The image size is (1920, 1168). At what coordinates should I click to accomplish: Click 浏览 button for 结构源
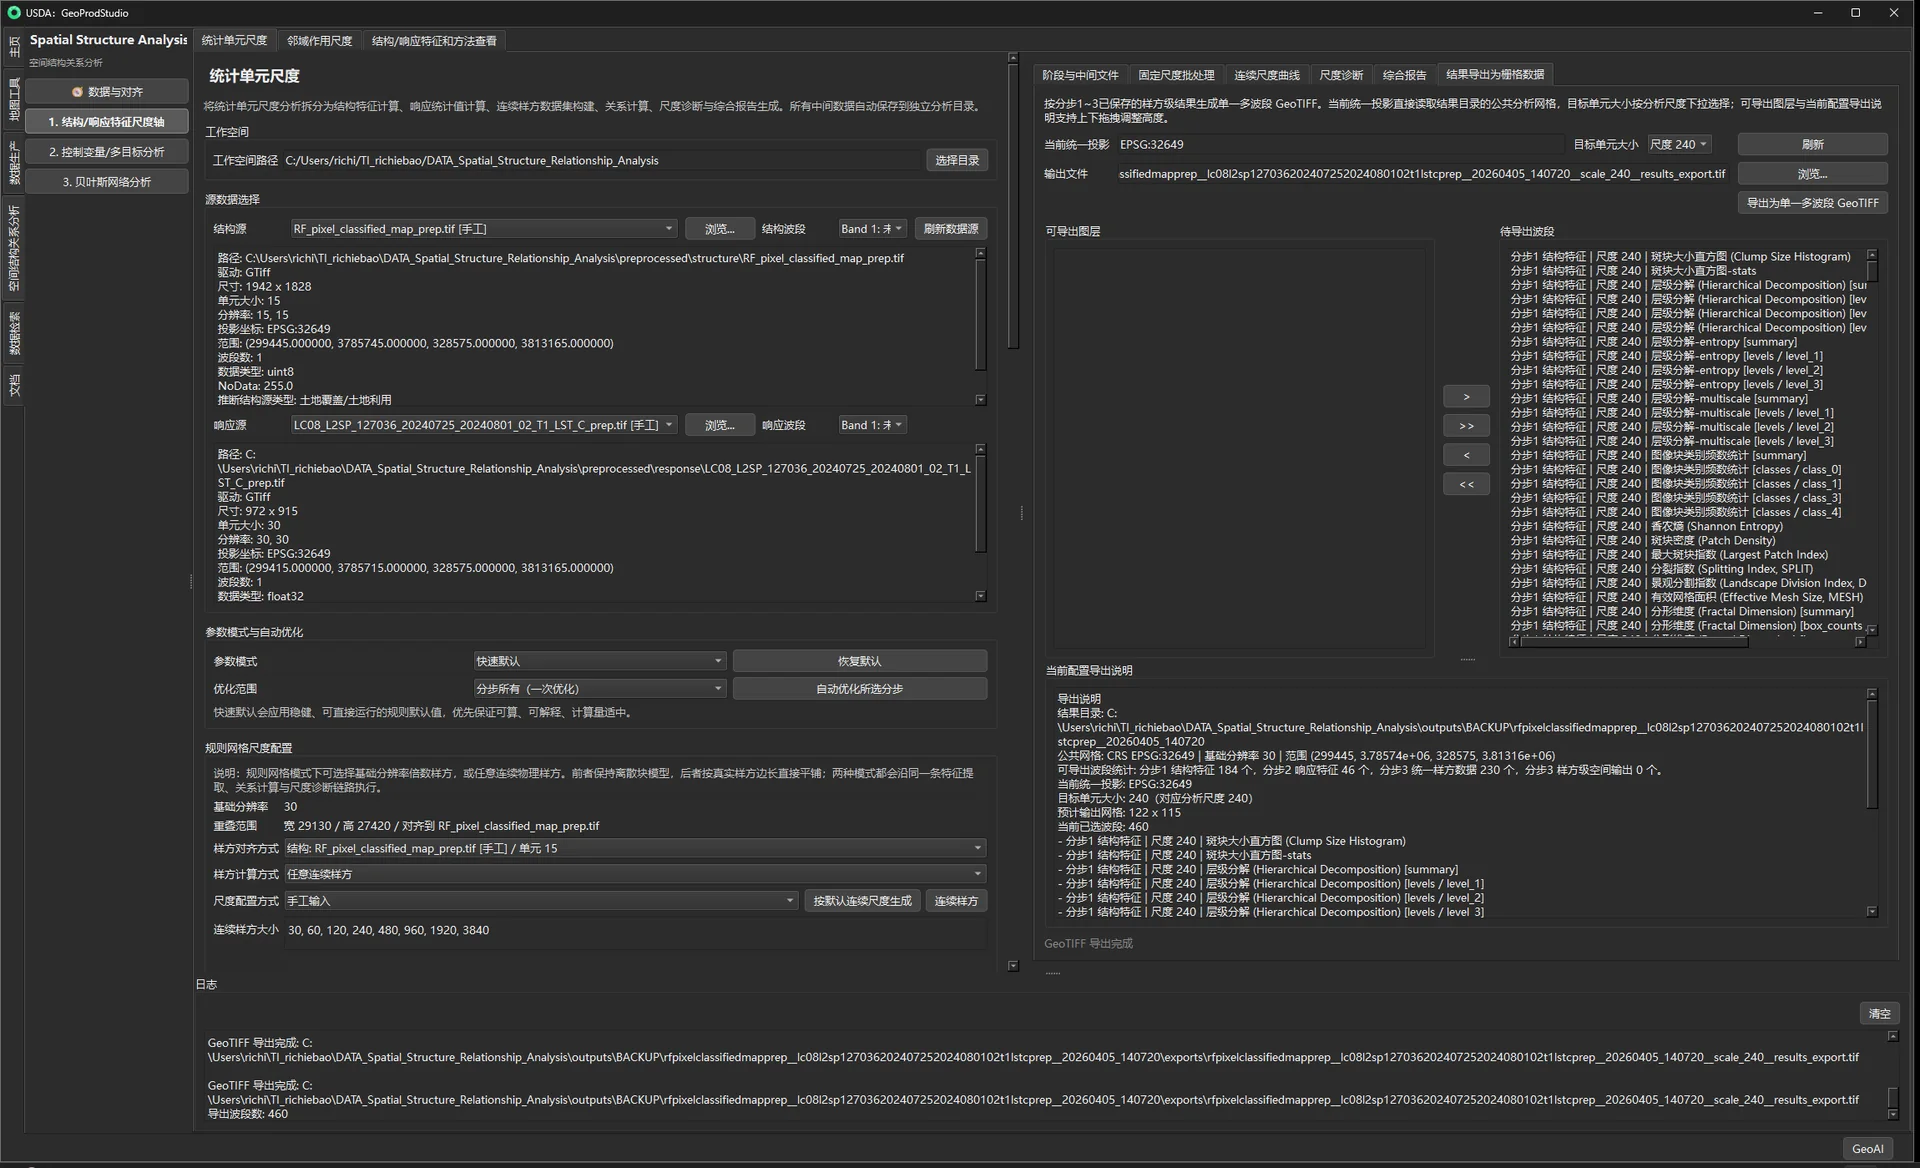coord(719,229)
